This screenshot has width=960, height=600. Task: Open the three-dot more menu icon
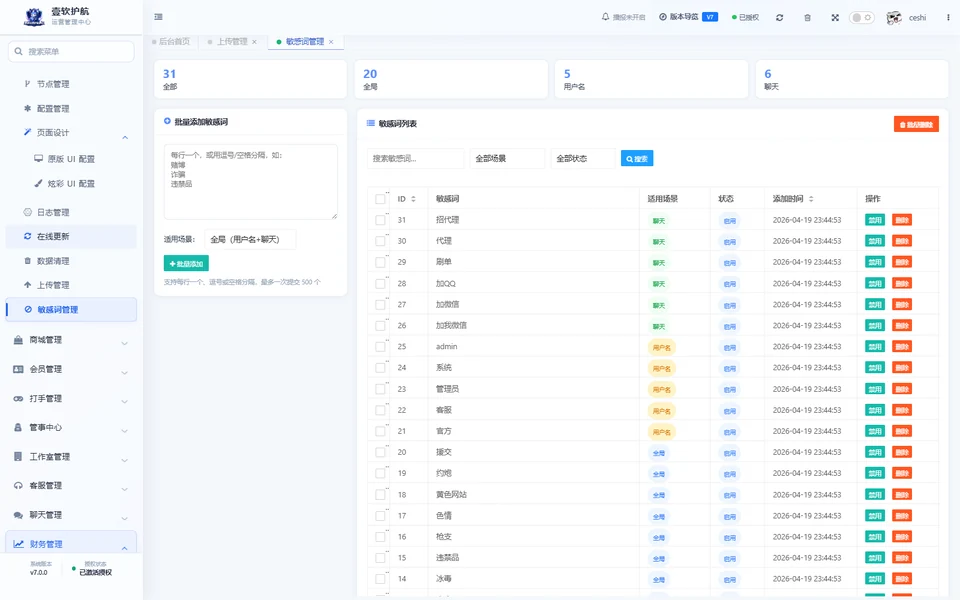[948, 18]
